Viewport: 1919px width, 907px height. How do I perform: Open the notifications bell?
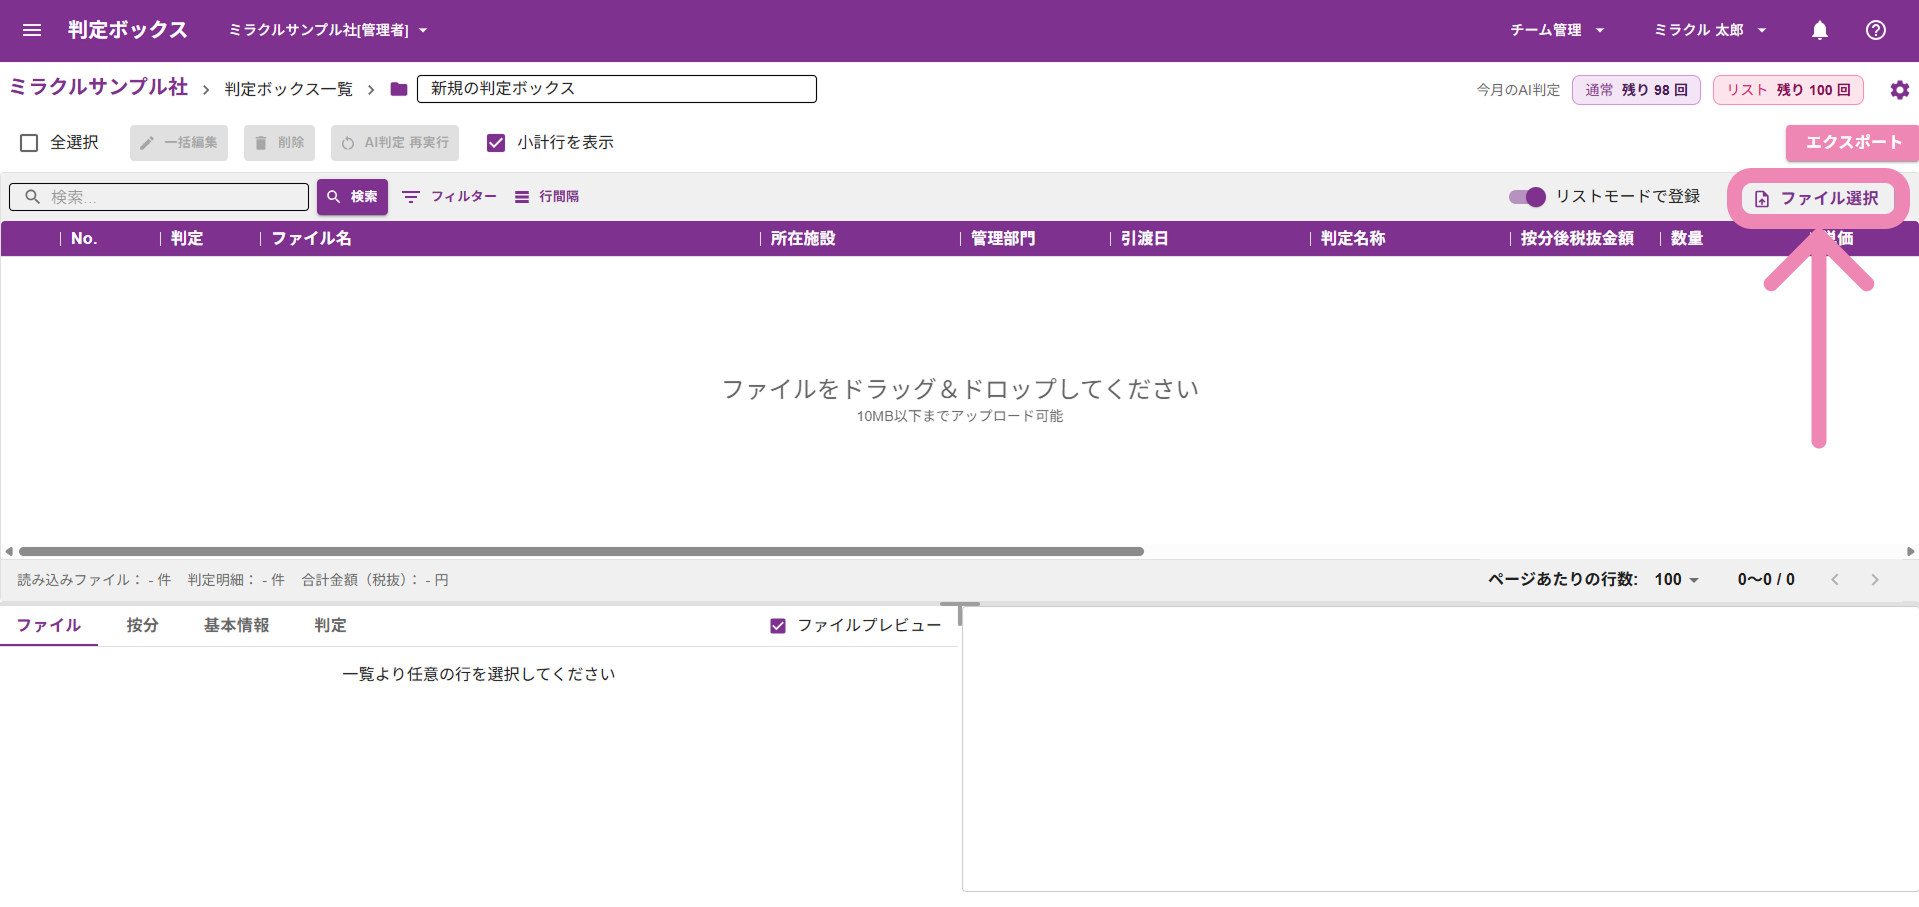1820,30
